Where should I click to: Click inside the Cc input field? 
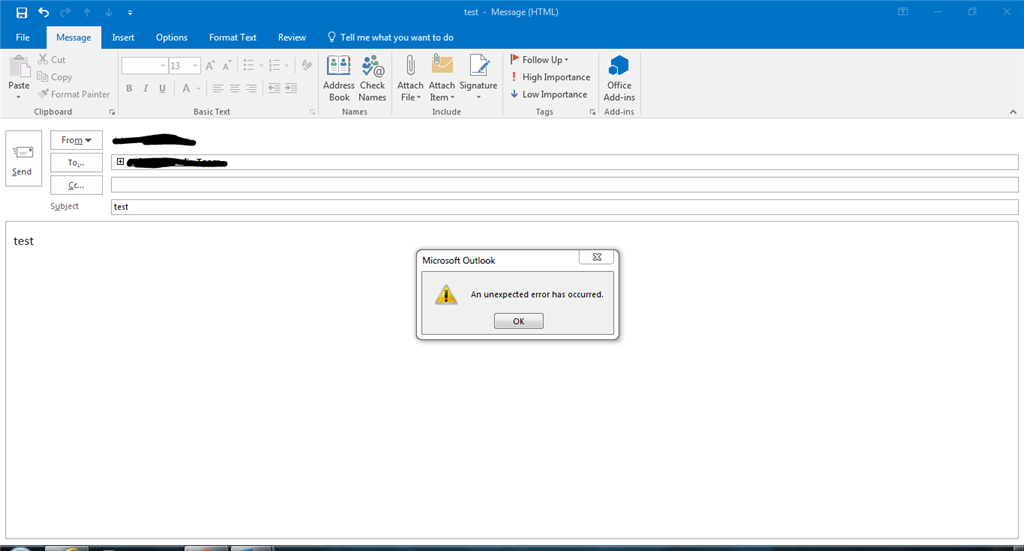[x=564, y=185]
